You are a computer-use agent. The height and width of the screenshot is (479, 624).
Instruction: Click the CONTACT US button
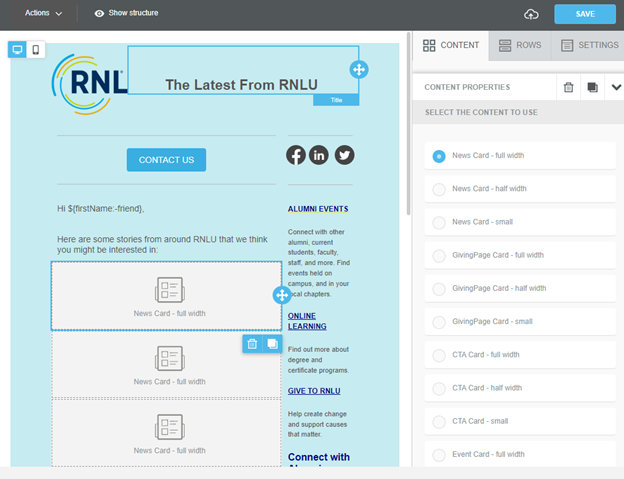(166, 160)
